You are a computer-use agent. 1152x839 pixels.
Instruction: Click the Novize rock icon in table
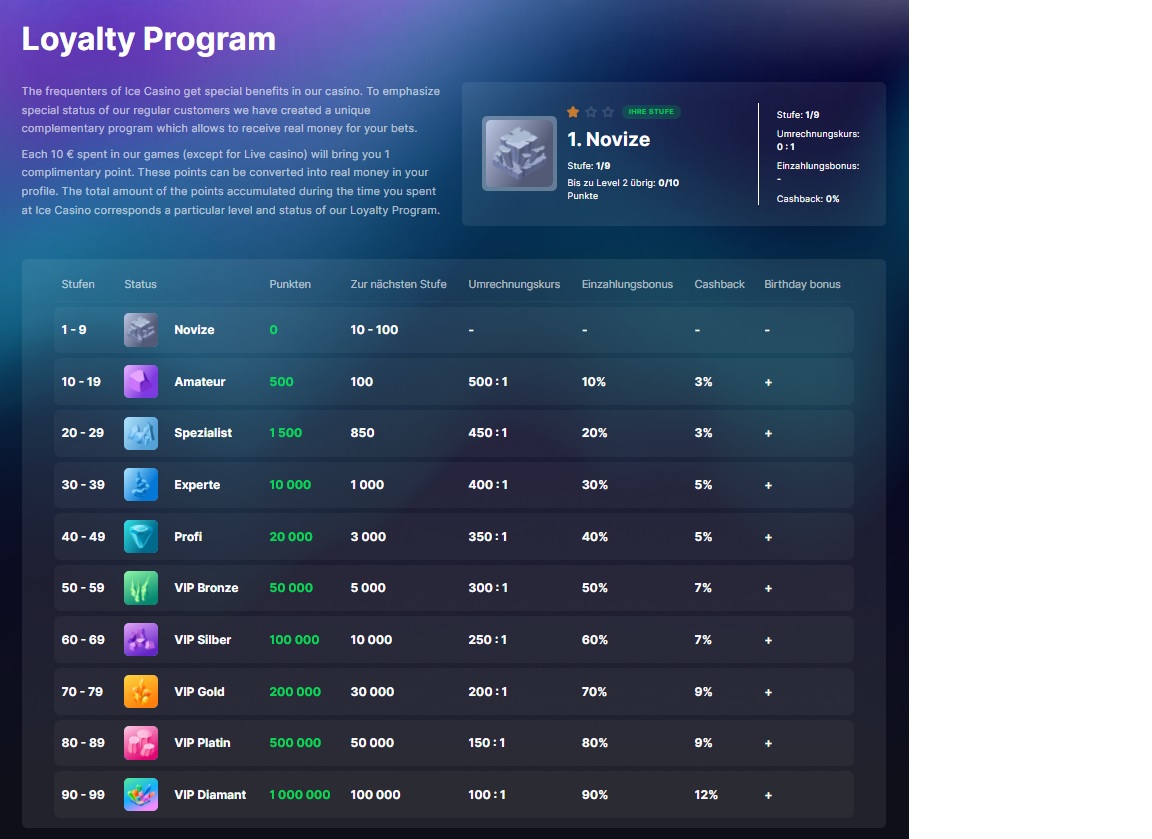(x=140, y=330)
